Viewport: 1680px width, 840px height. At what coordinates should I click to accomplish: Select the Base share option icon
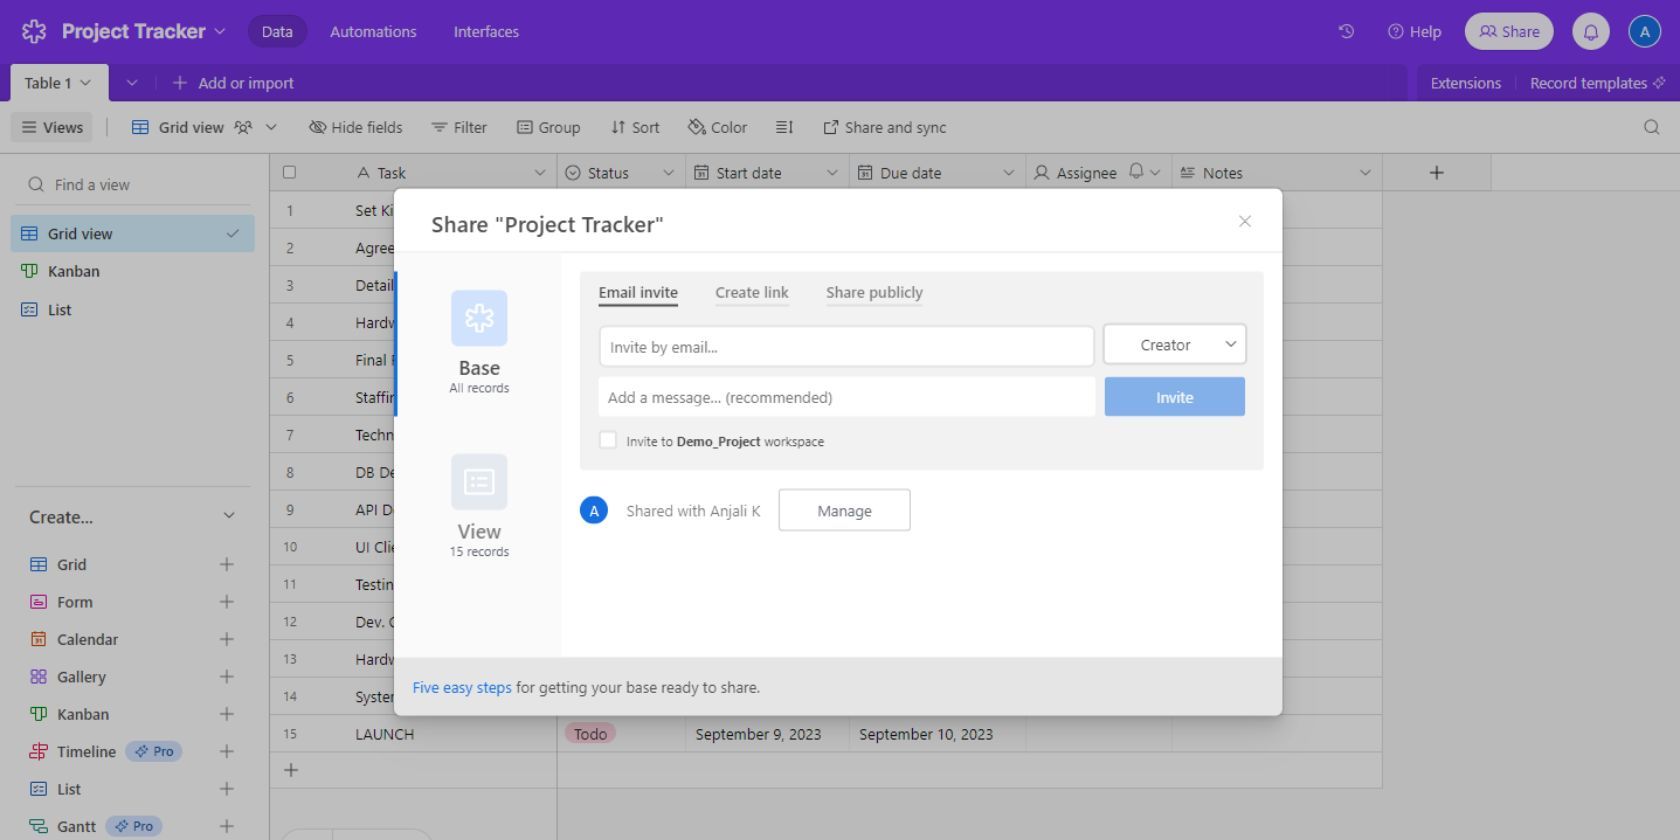click(x=479, y=319)
